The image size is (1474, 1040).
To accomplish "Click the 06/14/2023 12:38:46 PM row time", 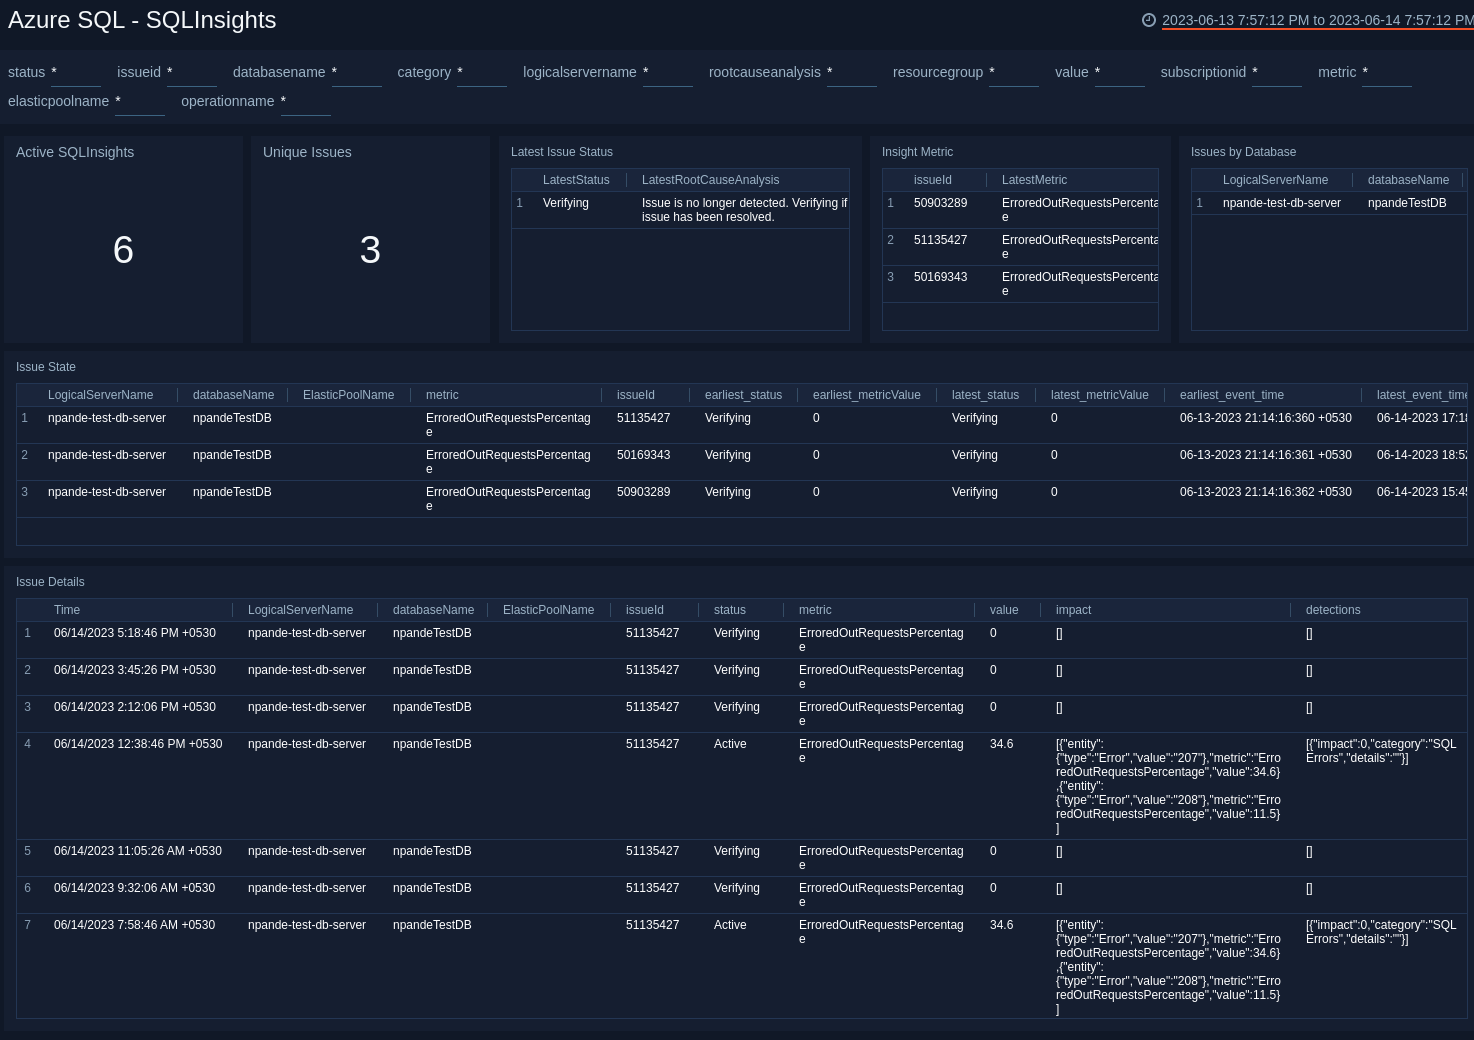I will (138, 744).
